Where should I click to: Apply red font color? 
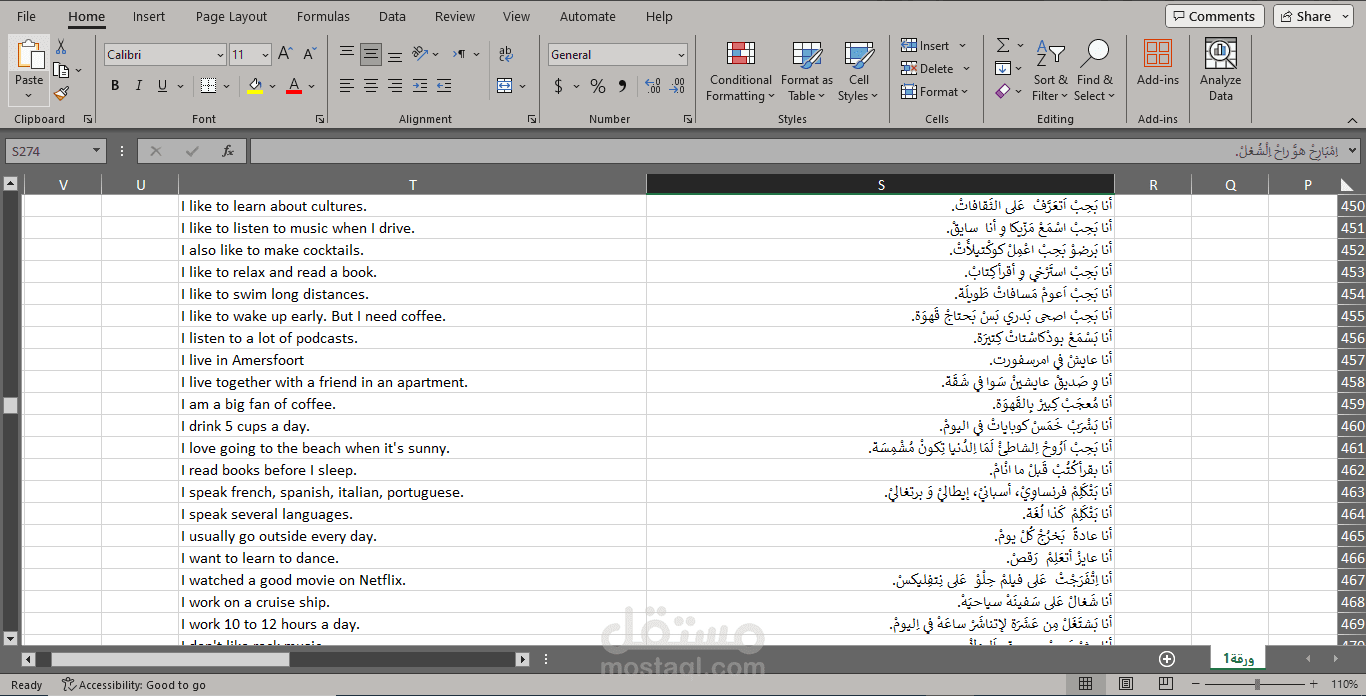pos(293,86)
